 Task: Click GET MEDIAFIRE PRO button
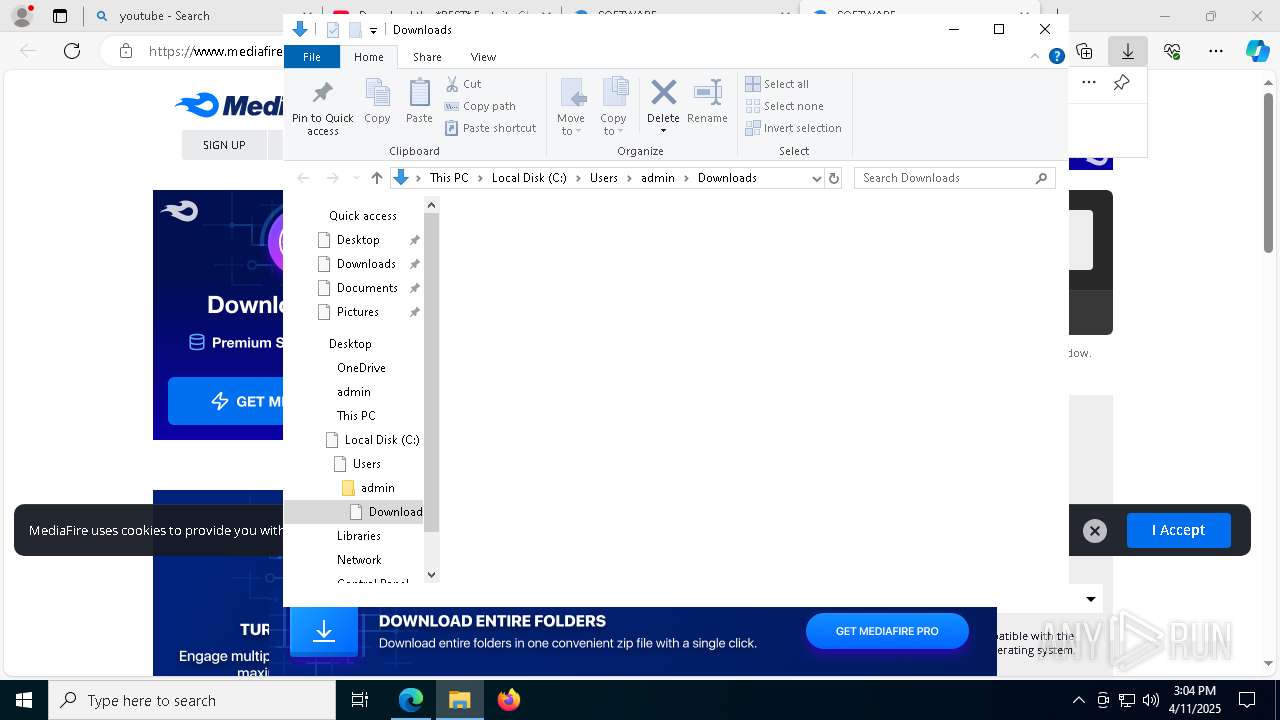(x=887, y=631)
